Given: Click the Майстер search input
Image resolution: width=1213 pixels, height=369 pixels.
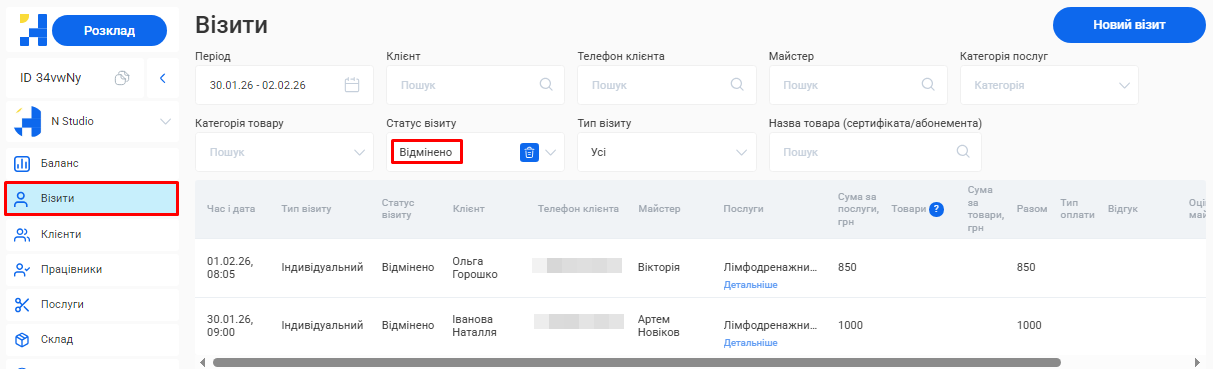Looking at the screenshot, I should click(857, 85).
